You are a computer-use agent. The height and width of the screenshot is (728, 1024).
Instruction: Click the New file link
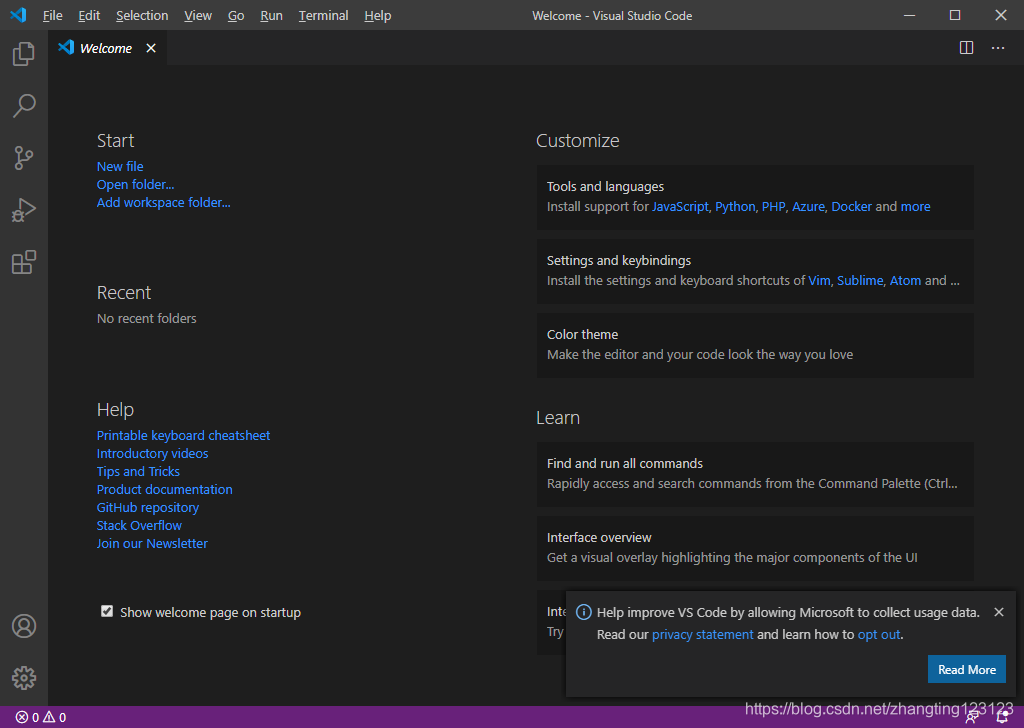pyautogui.click(x=120, y=166)
